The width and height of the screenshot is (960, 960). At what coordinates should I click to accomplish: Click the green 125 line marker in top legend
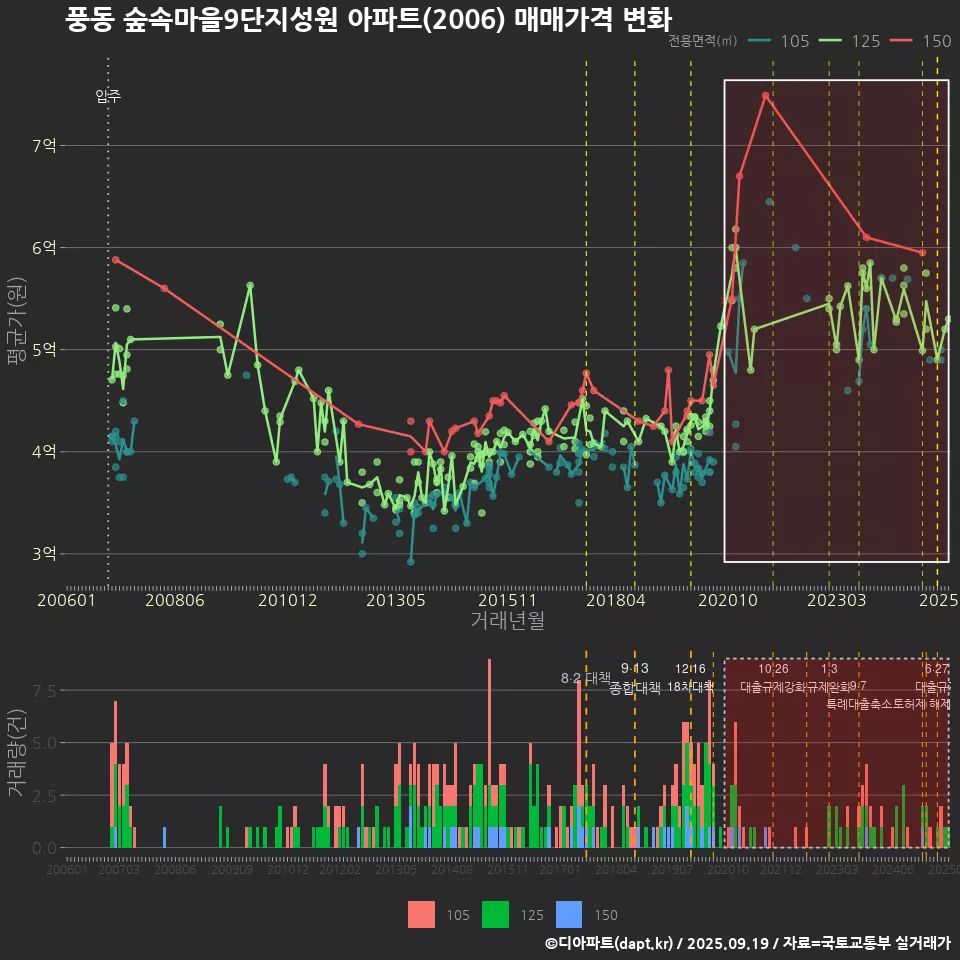click(830, 41)
